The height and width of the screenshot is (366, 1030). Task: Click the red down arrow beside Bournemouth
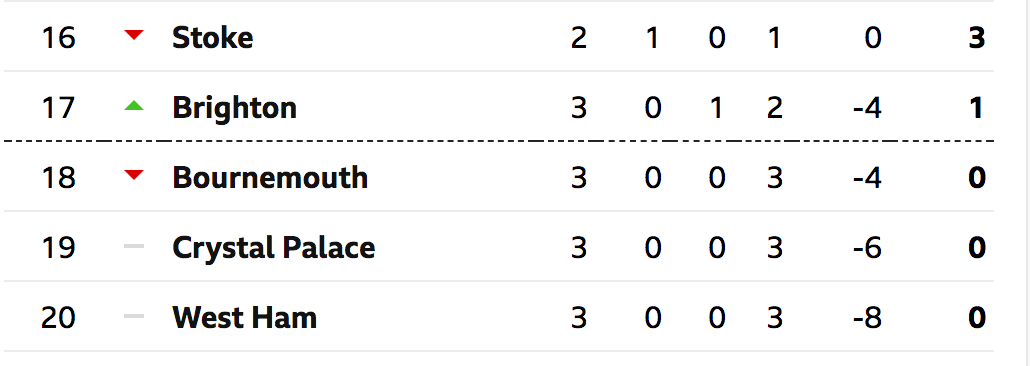[x=134, y=174]
